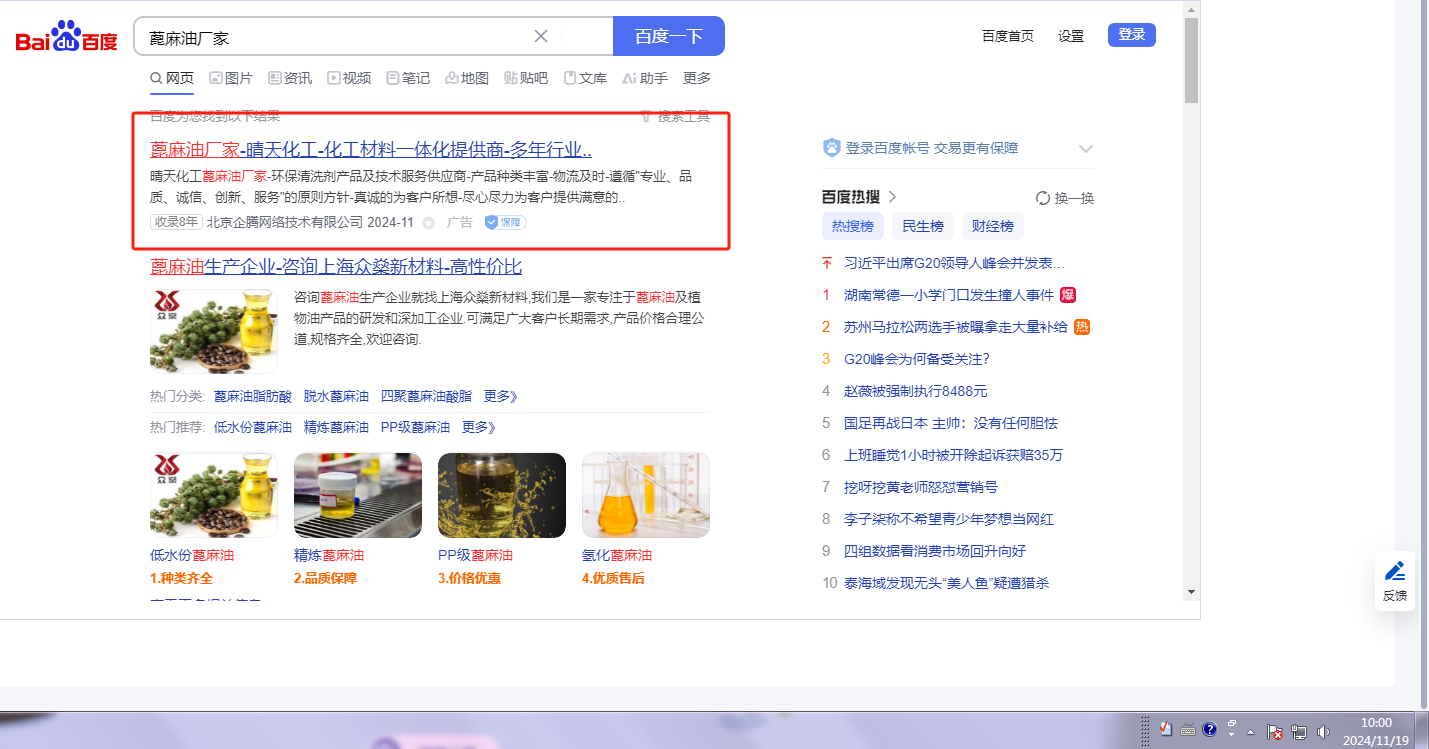Click the shield icon beside 登录百度帐号
Image resolution: width=1429 pixels, height=749 pixels.
coord(831,148)
